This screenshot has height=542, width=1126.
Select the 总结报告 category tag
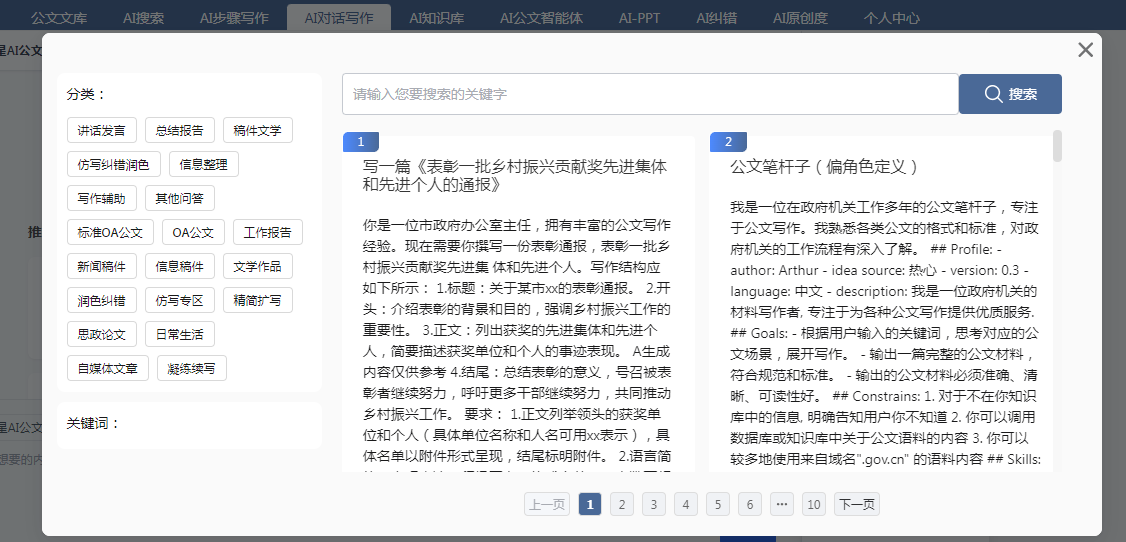[x=180, y=130]
